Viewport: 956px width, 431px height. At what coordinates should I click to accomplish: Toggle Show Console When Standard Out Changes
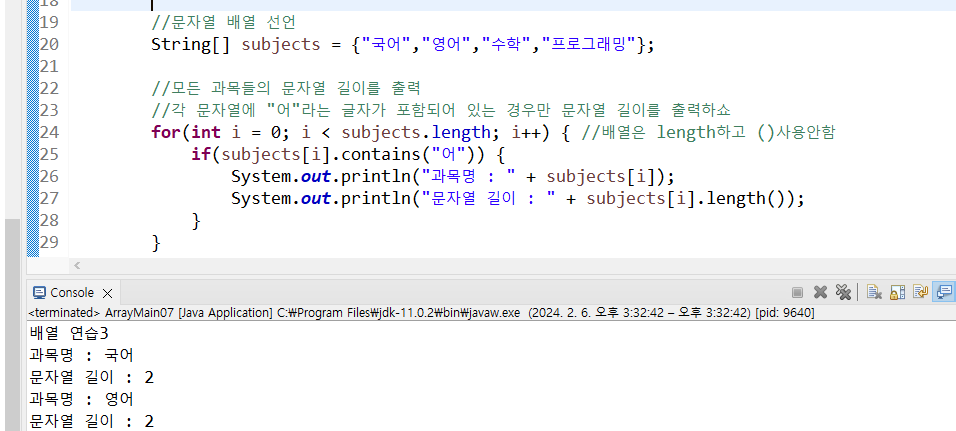(944, 293)
